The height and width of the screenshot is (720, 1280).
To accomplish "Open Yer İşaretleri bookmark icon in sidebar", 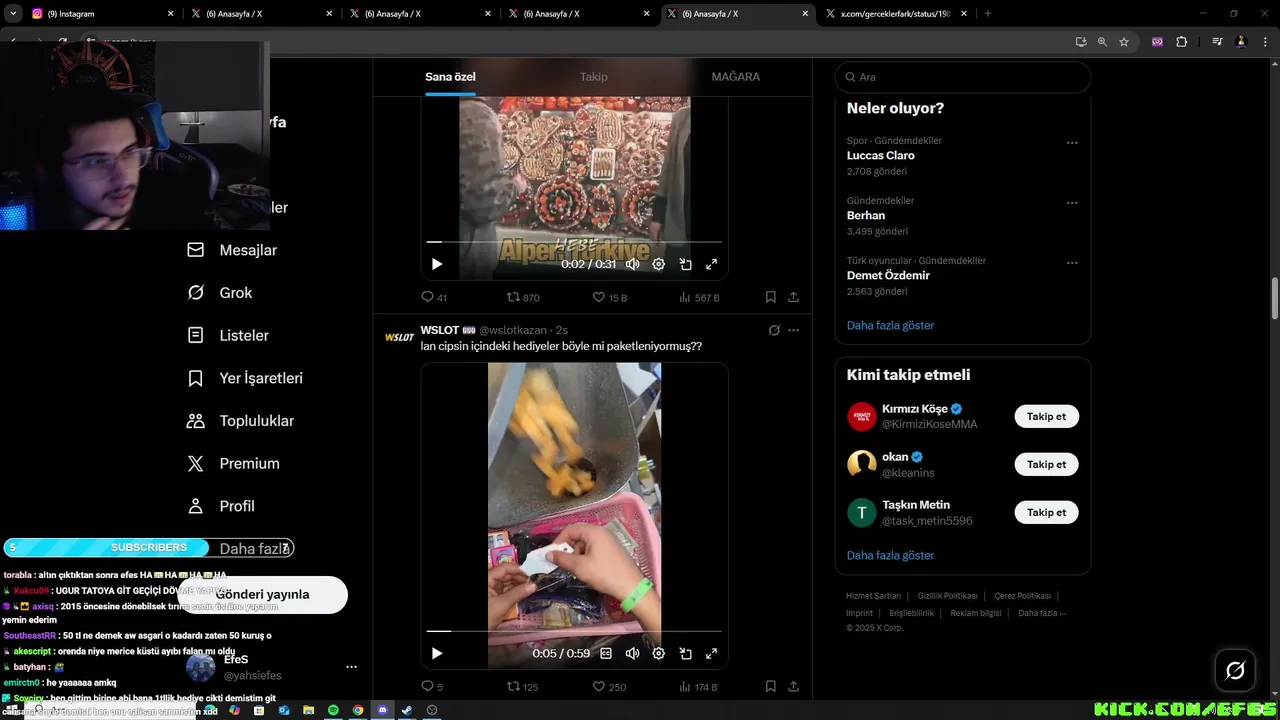I will (196, 378).
